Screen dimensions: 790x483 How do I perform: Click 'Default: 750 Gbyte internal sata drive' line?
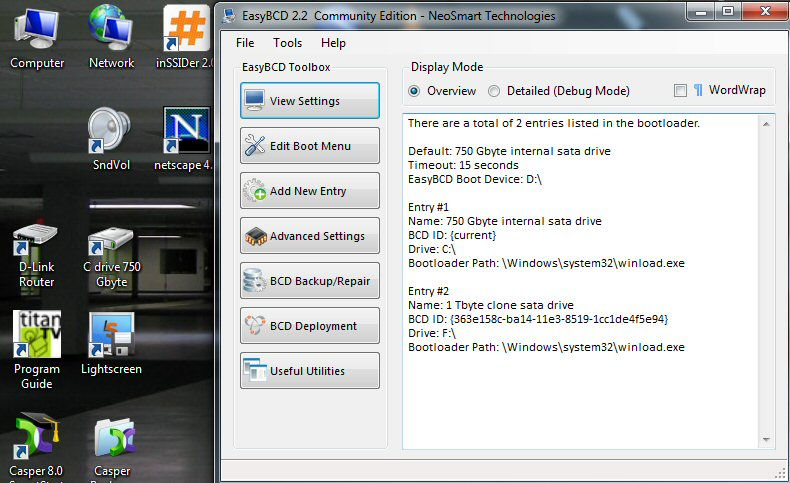tap(509, 151)
